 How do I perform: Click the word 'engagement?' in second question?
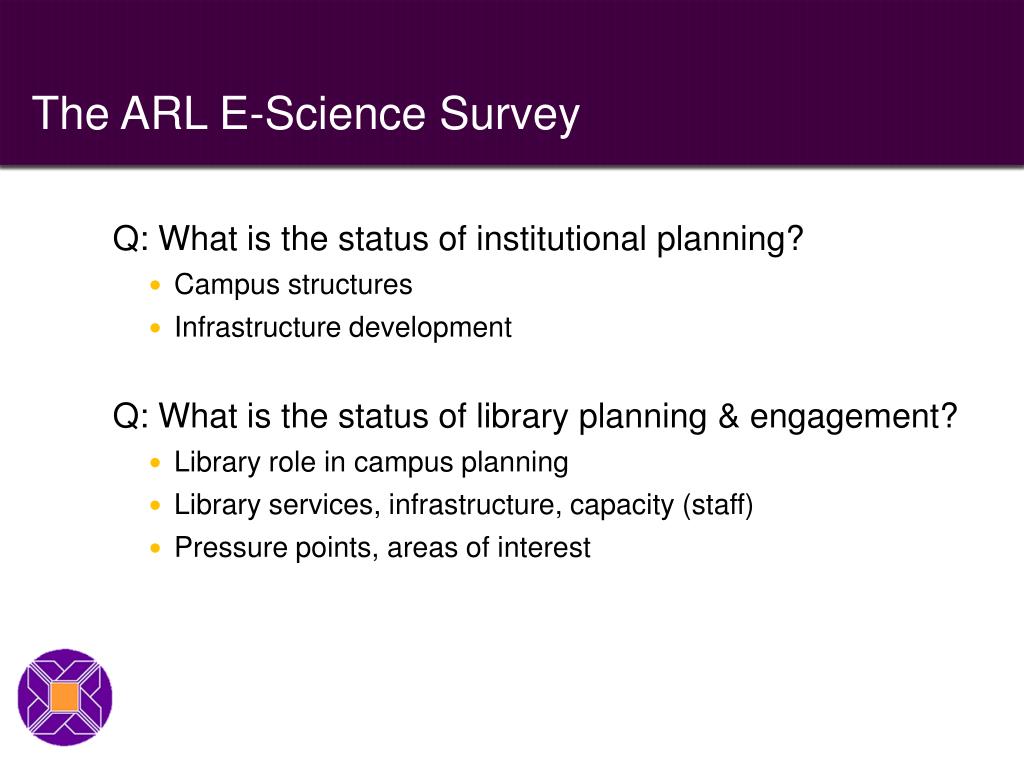854,417
